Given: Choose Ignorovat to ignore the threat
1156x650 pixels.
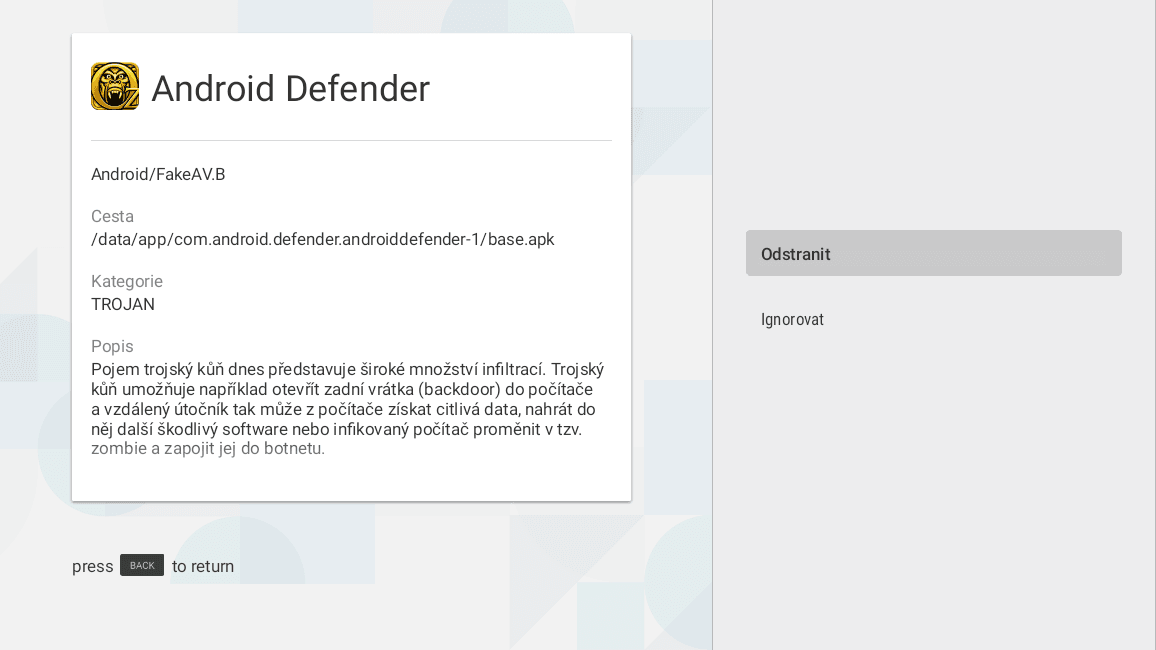Looking at the screenshot, I should (792, 319).
